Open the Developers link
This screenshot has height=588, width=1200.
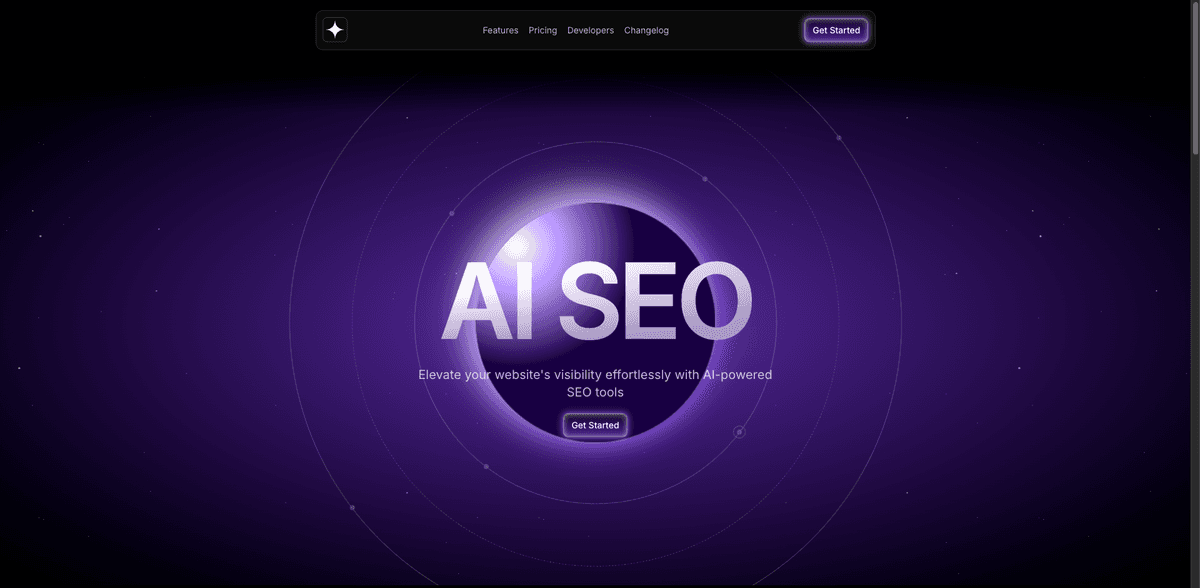(x=590, y=30)
